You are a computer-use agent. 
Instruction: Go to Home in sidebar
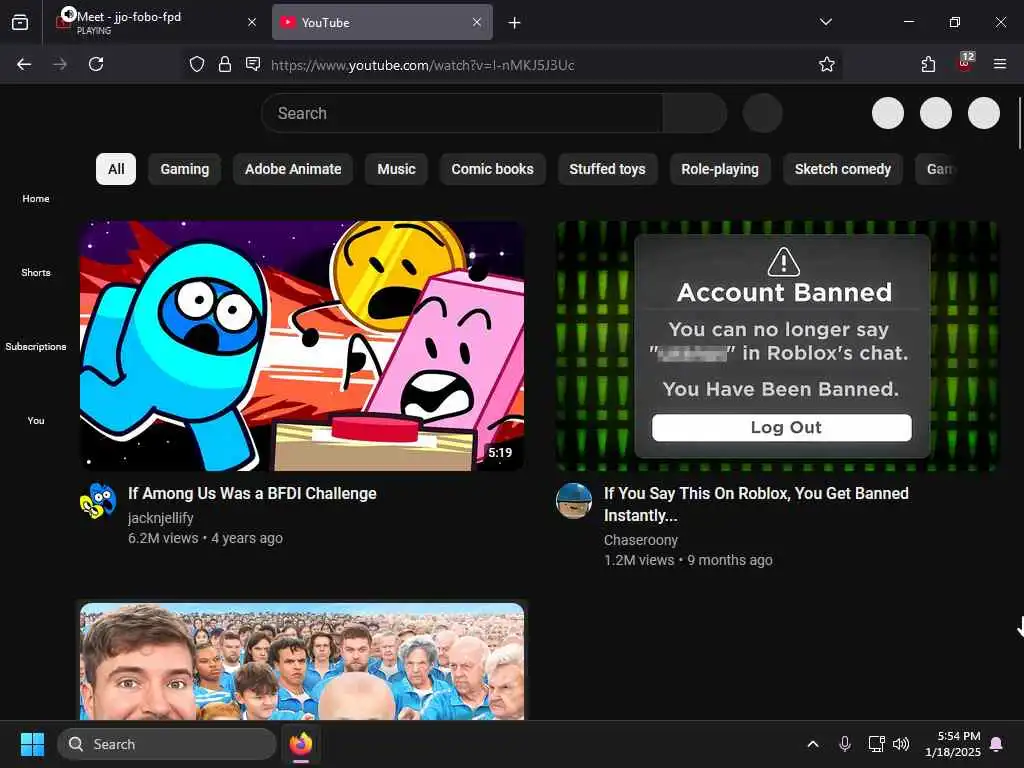pyautogui.click(x=36, y=199)
